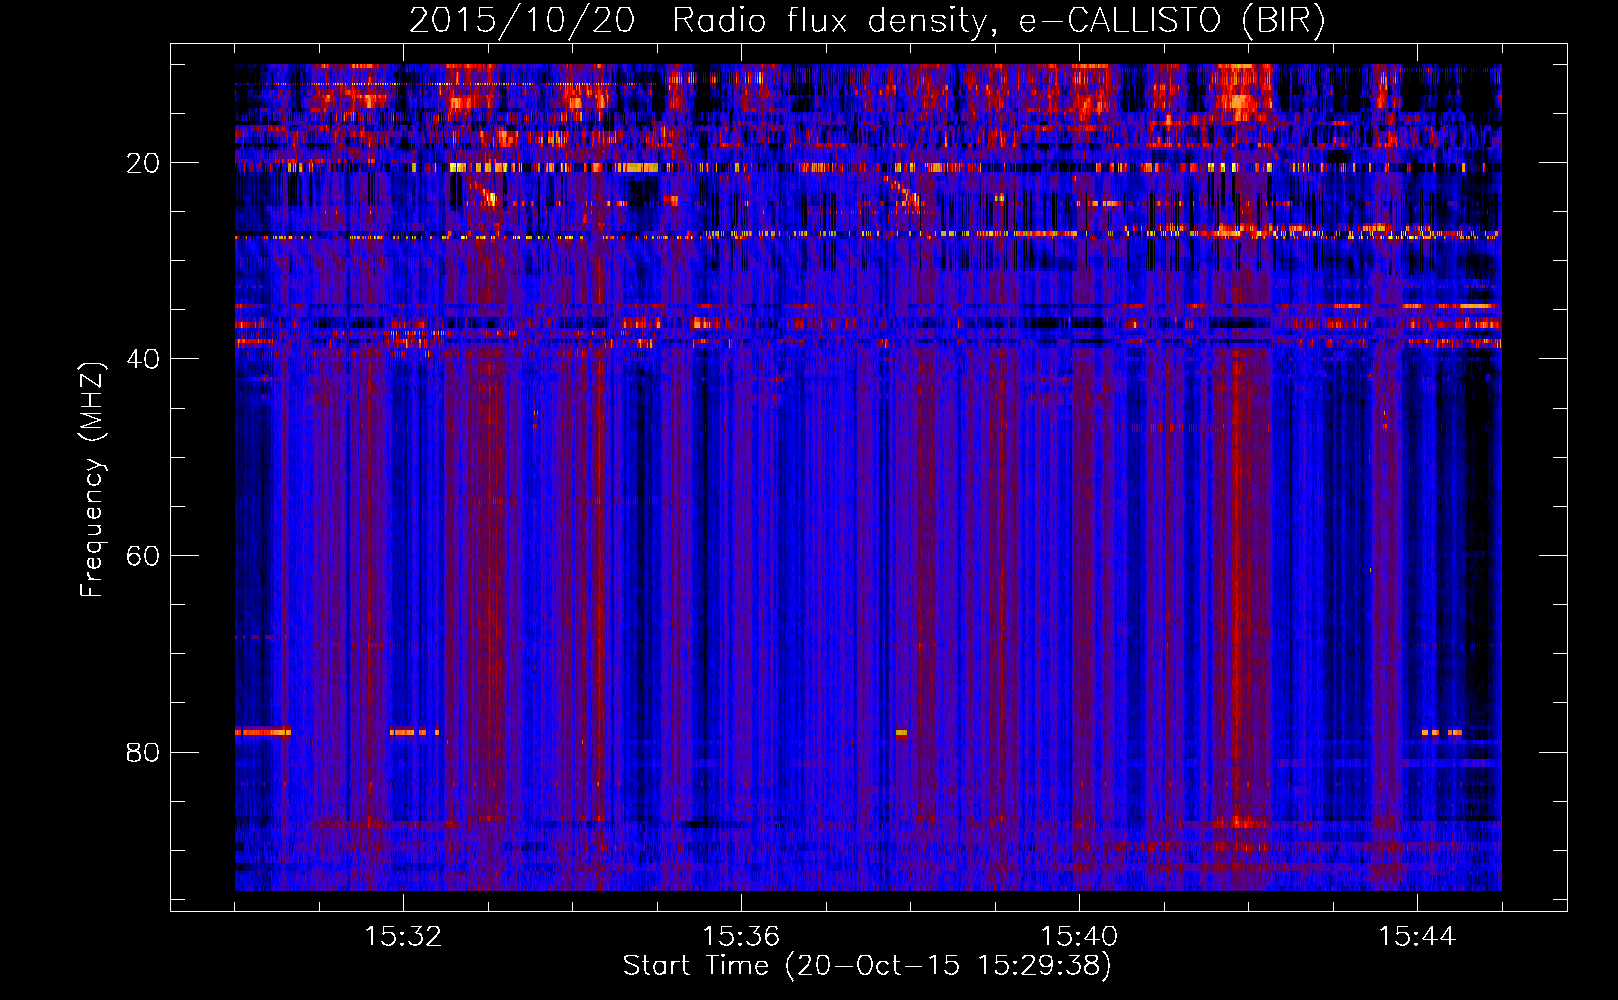The height and width of the screenshot is (1000, 1618).
Task: Click the date '2015/10/20' in the title
Action: click(522, 21)
